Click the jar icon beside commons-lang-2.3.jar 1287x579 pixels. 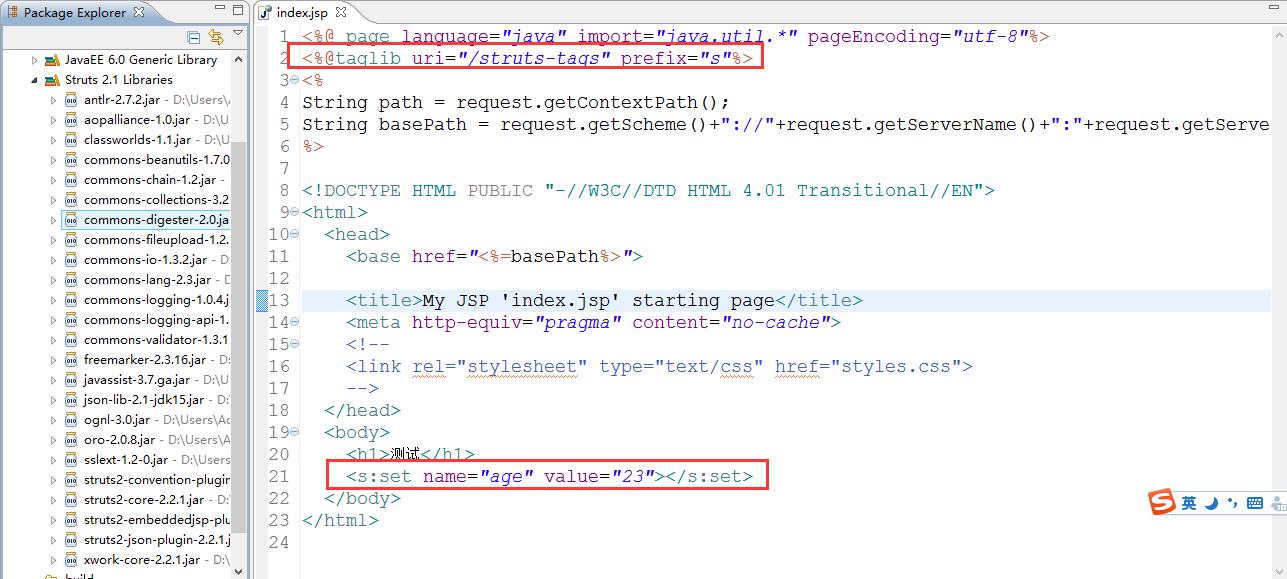[x=72, y=280]
